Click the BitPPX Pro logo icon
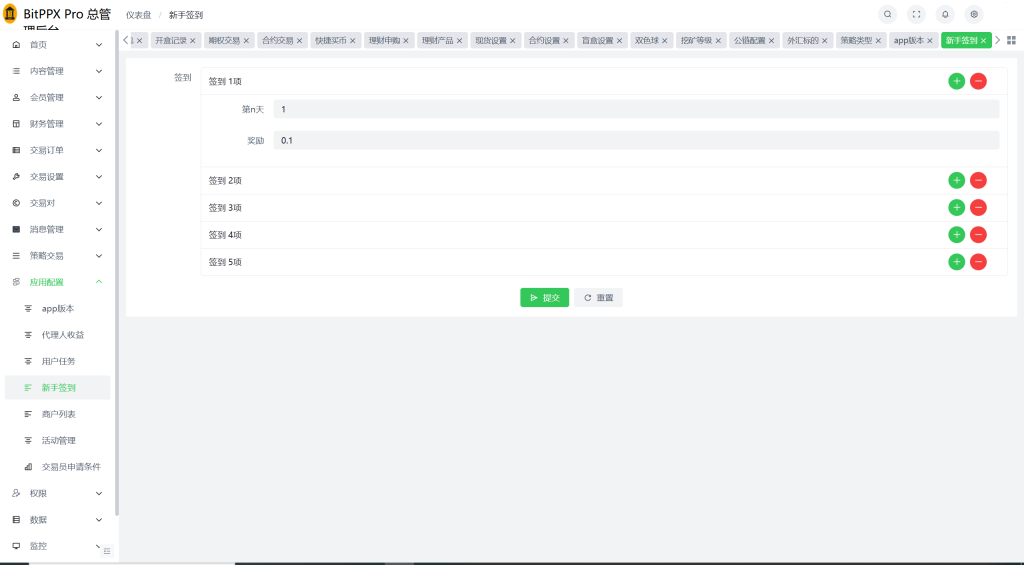1024x565 pixels. tap(10, 14)
